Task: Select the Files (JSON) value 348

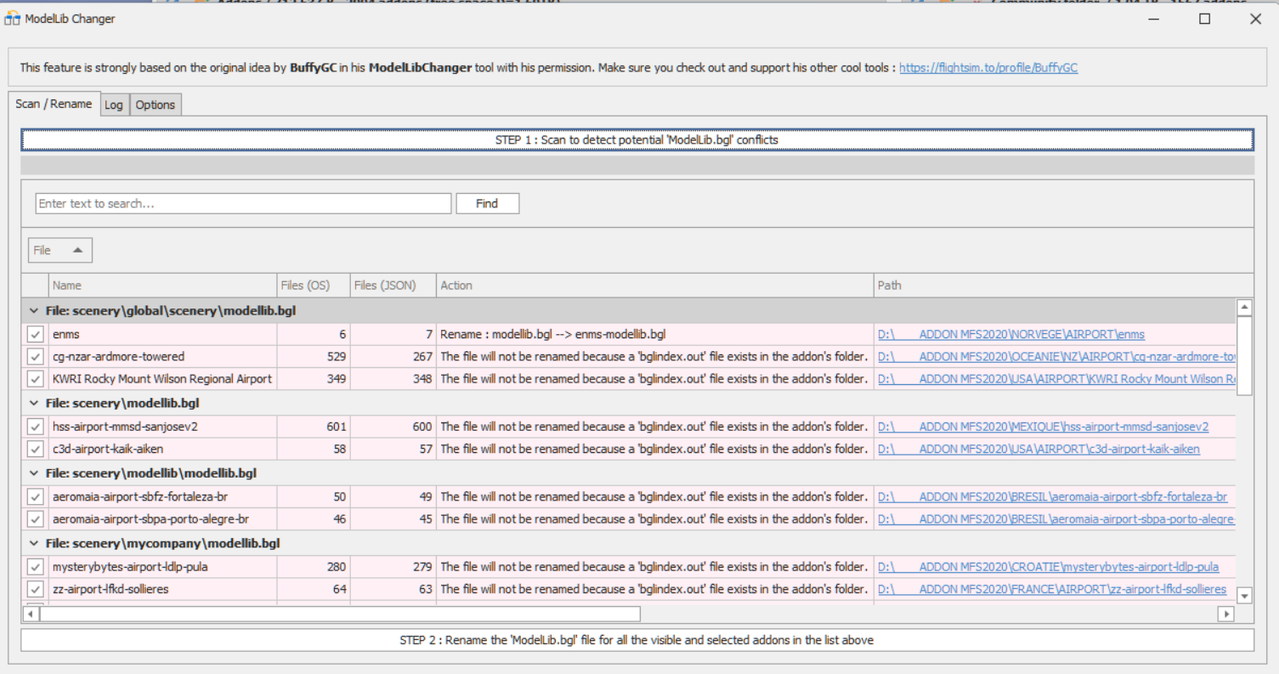Action: tap(393, 379)
